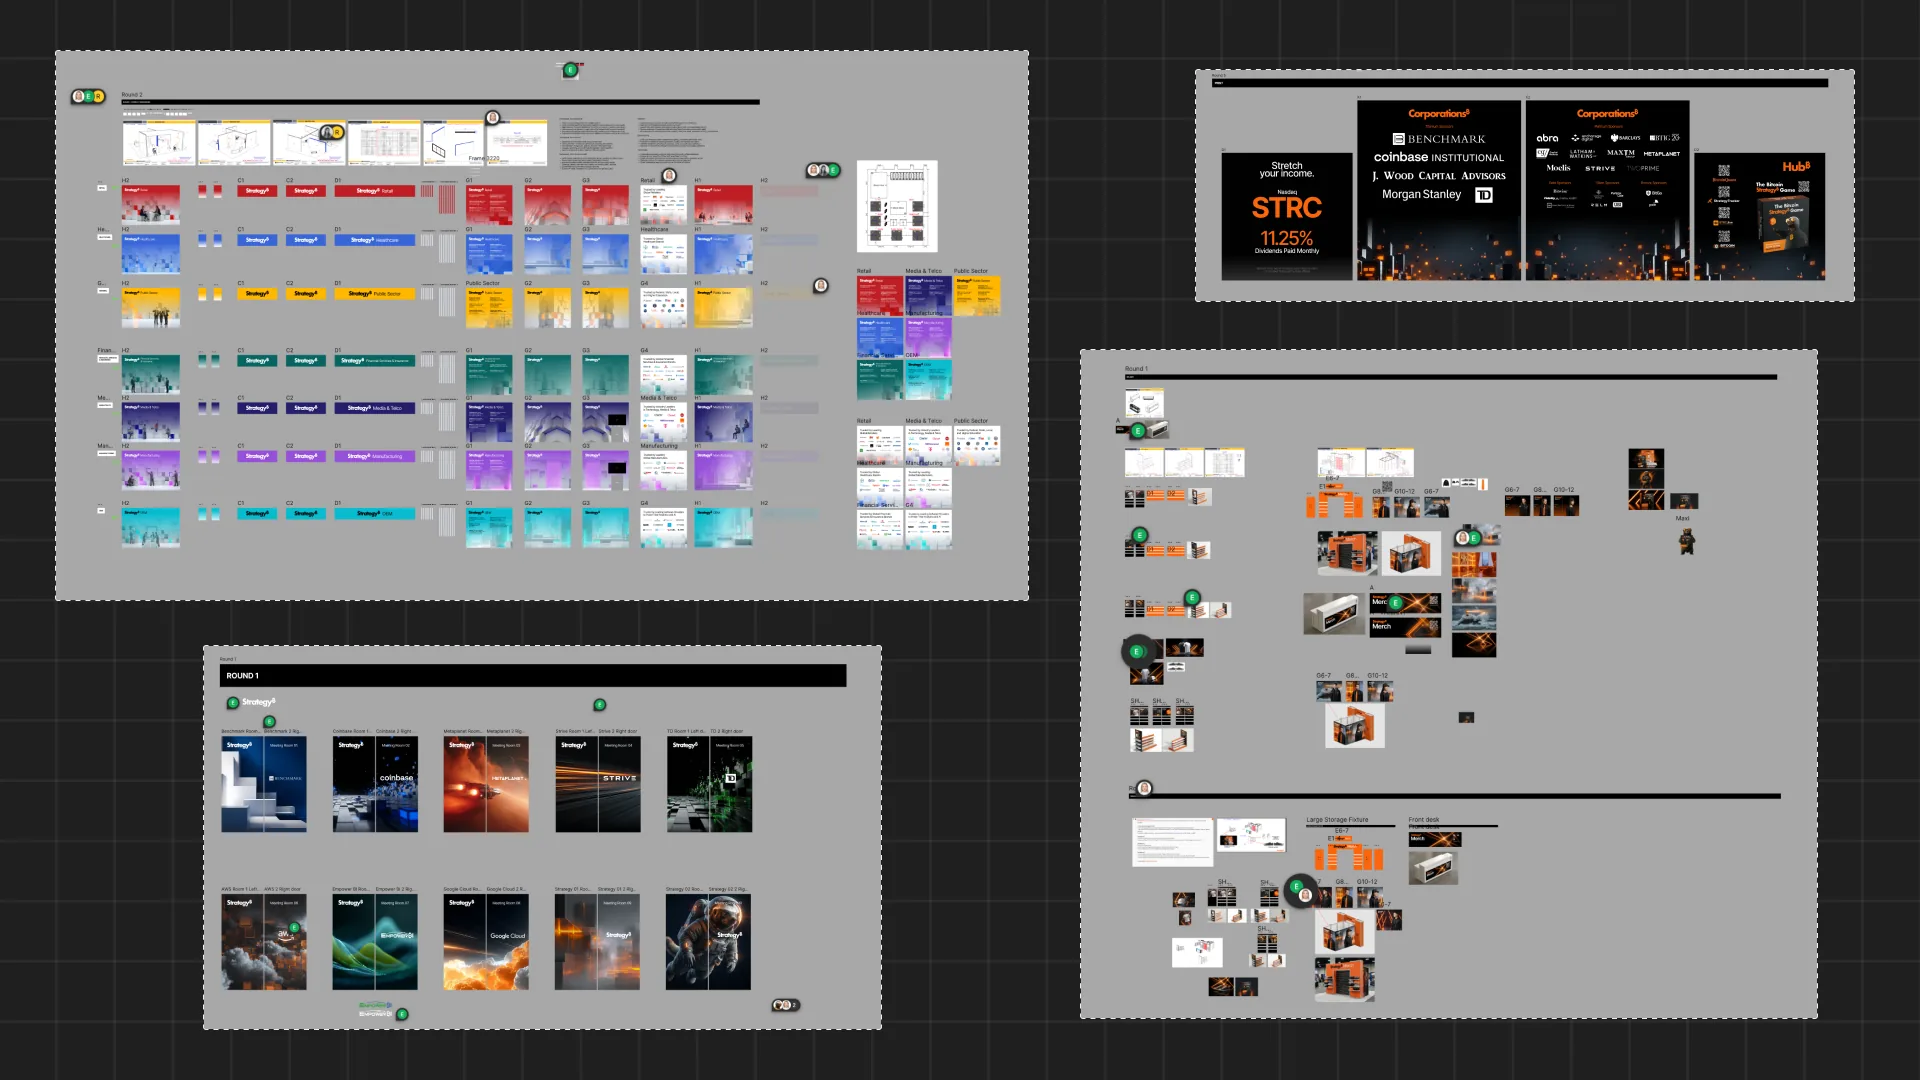This screenshot has height=1080, width=1920.
Task: Select the white floor plan thumbnail
Action: click(897, 206)
